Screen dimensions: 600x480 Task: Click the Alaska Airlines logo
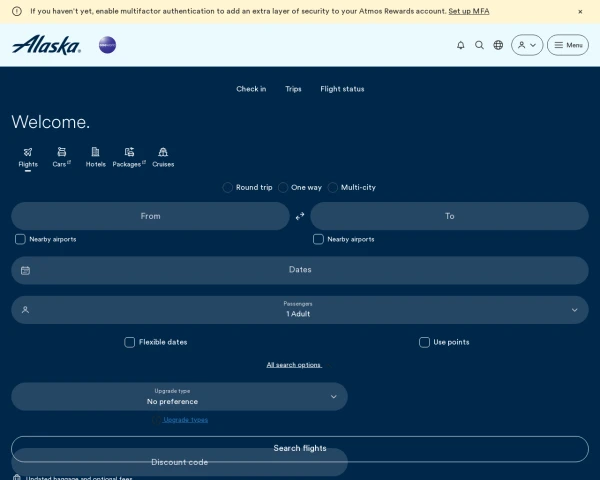[46, 45]
